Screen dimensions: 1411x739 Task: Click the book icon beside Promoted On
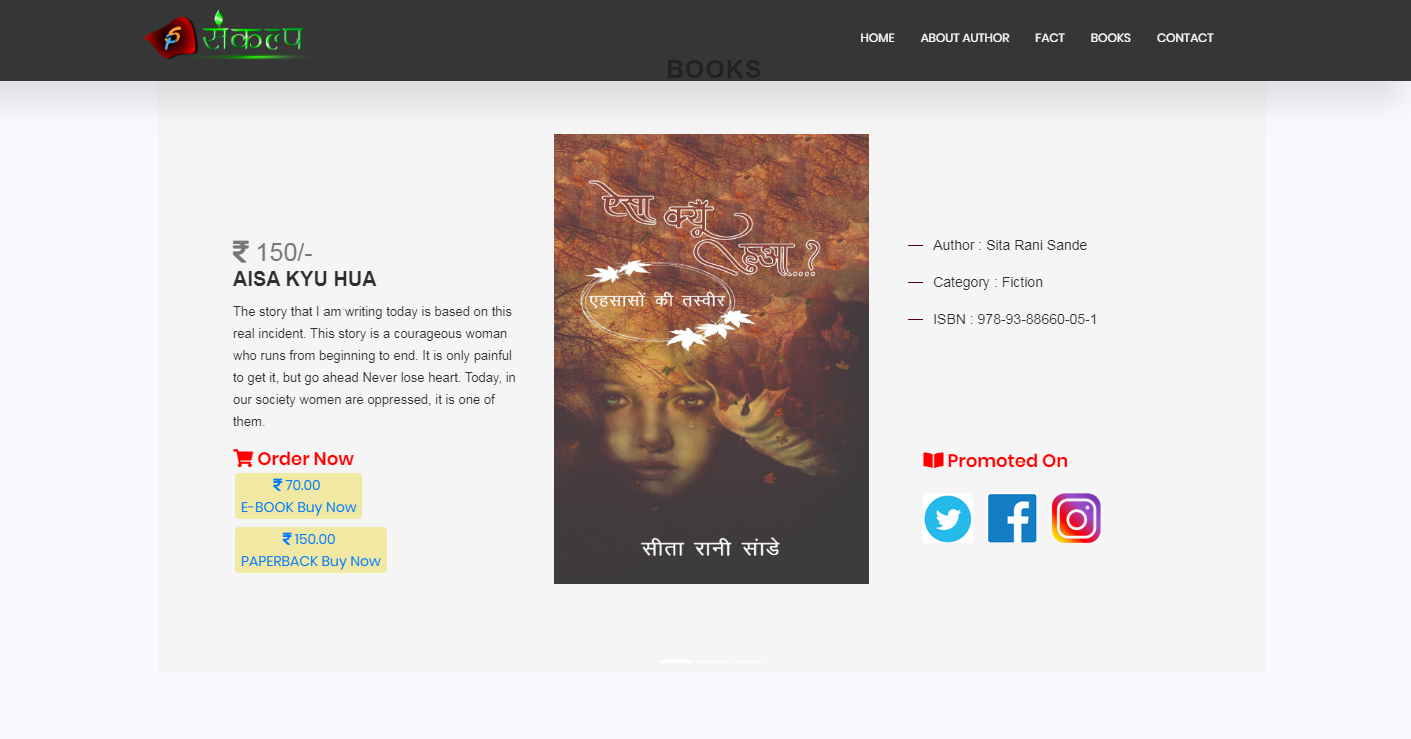[933, 460]
